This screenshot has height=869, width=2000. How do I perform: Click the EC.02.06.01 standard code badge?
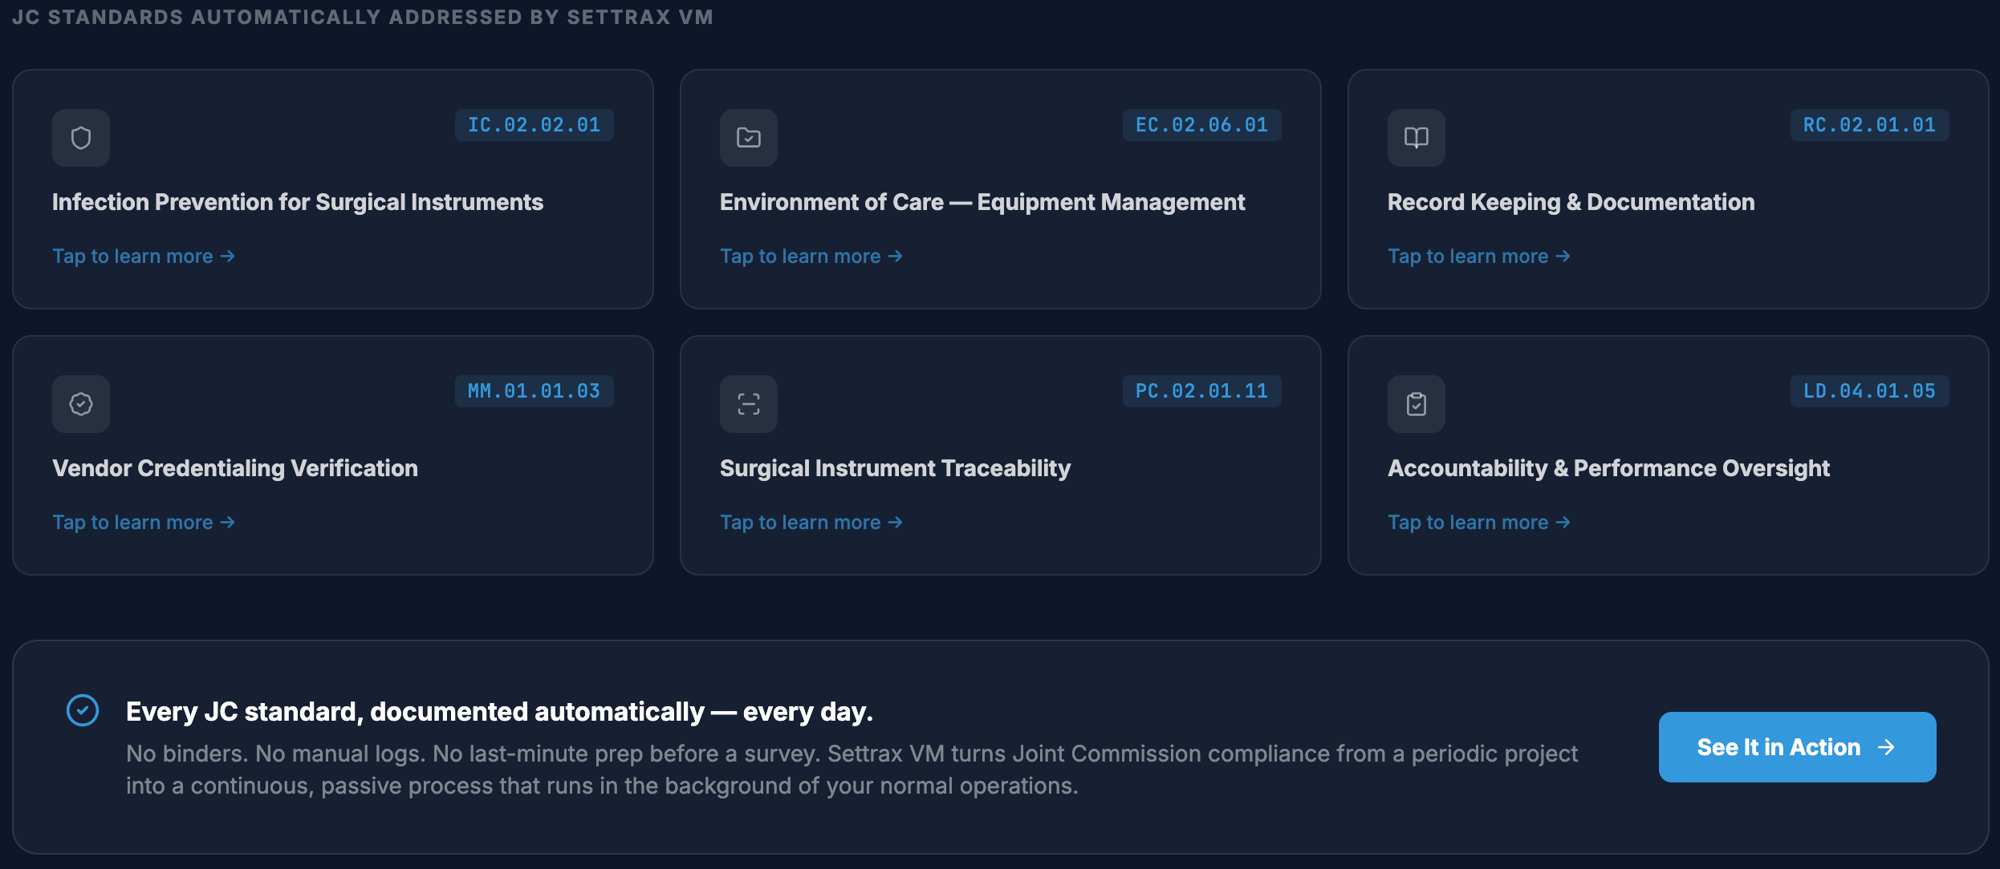1201,125
